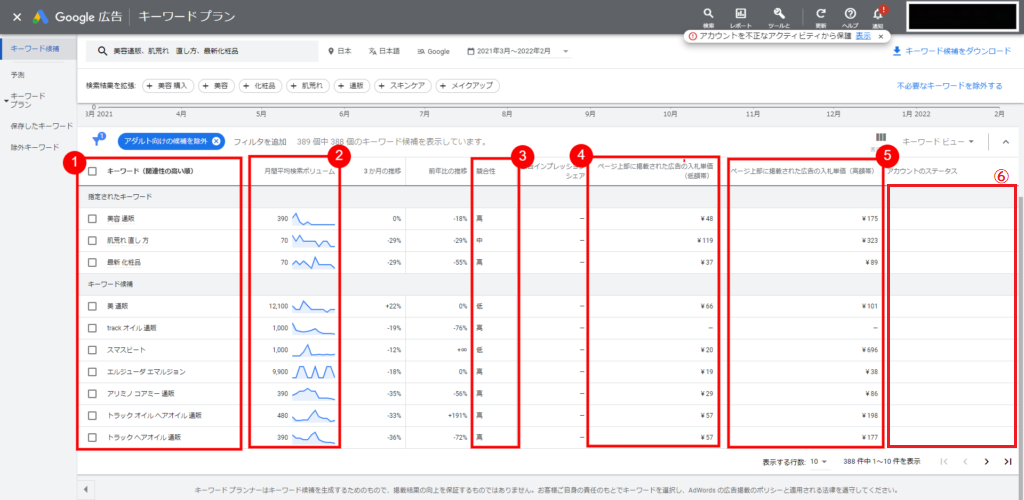The width and height of the screenshot is (1024, 500).
Task: Check the 肌荒れ 直し方 row checkbox
Action: (92, 241)
